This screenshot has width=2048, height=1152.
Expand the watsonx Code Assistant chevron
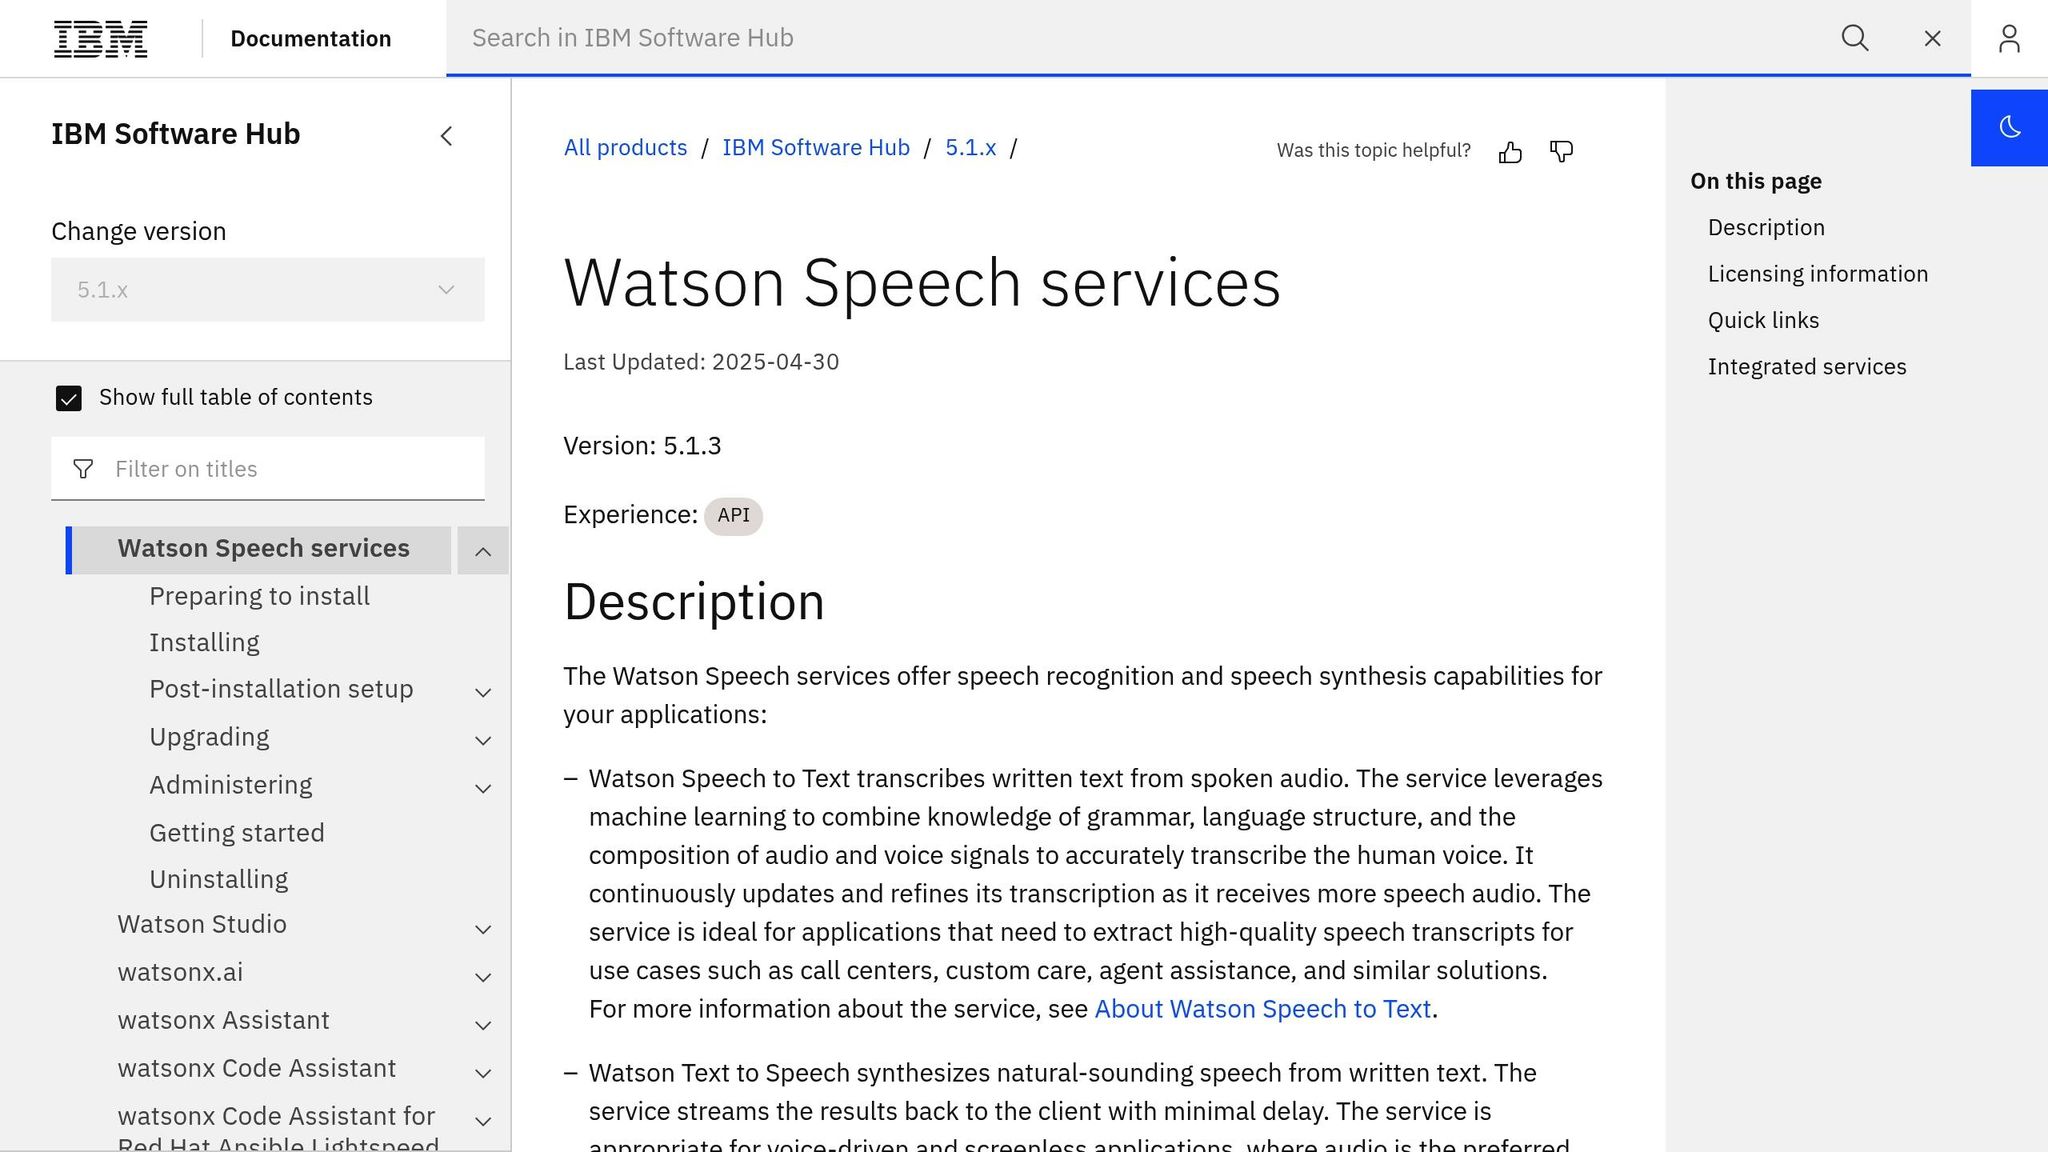coord(483,1073)
